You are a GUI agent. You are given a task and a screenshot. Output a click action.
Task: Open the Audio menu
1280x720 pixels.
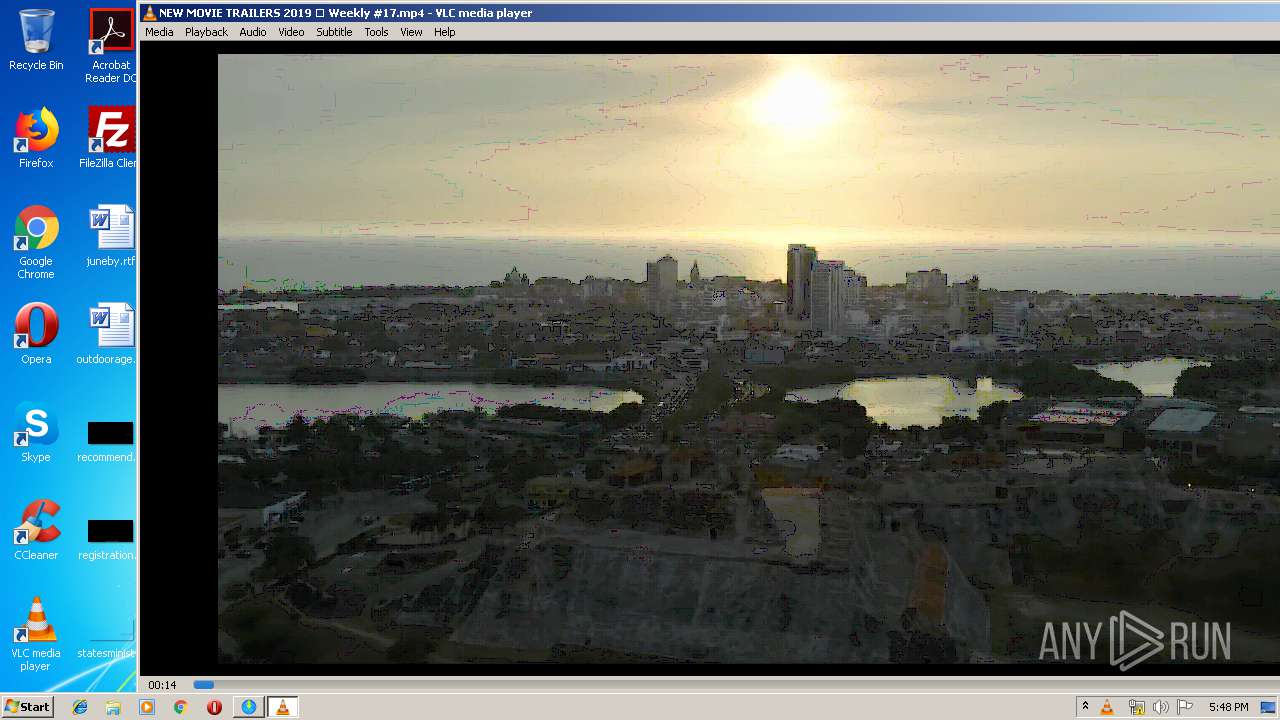(x=253, y=32)
